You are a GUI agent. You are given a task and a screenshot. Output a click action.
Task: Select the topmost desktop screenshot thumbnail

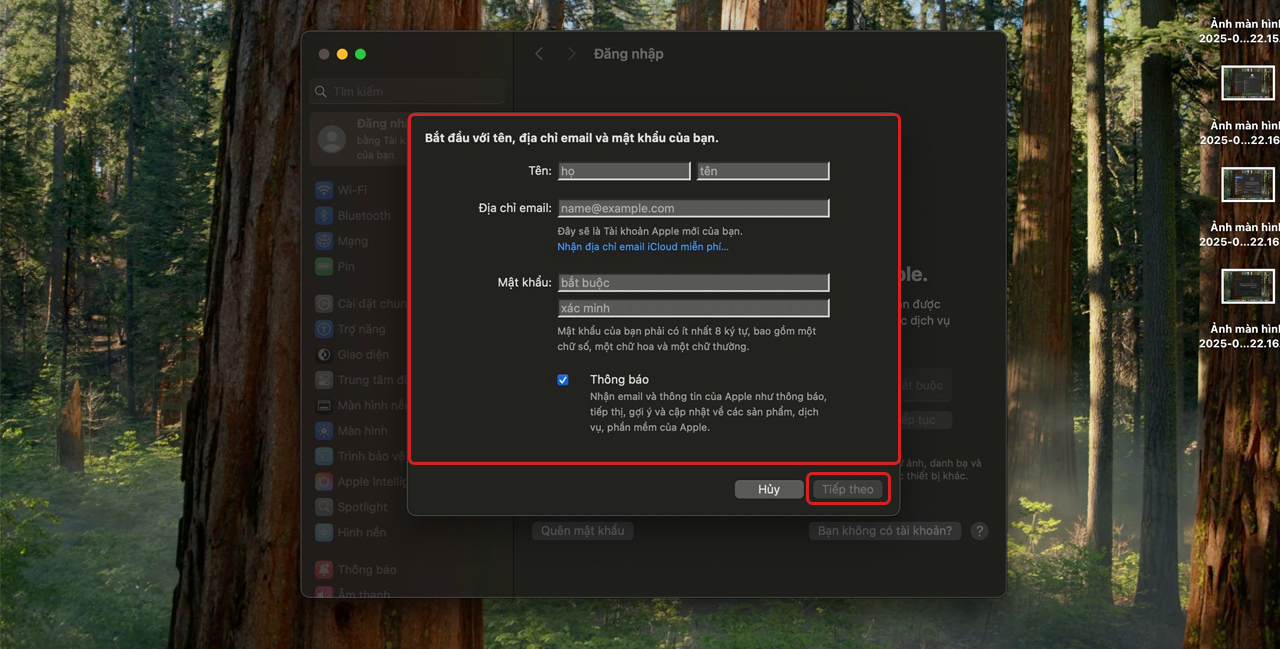(1248, 82)
